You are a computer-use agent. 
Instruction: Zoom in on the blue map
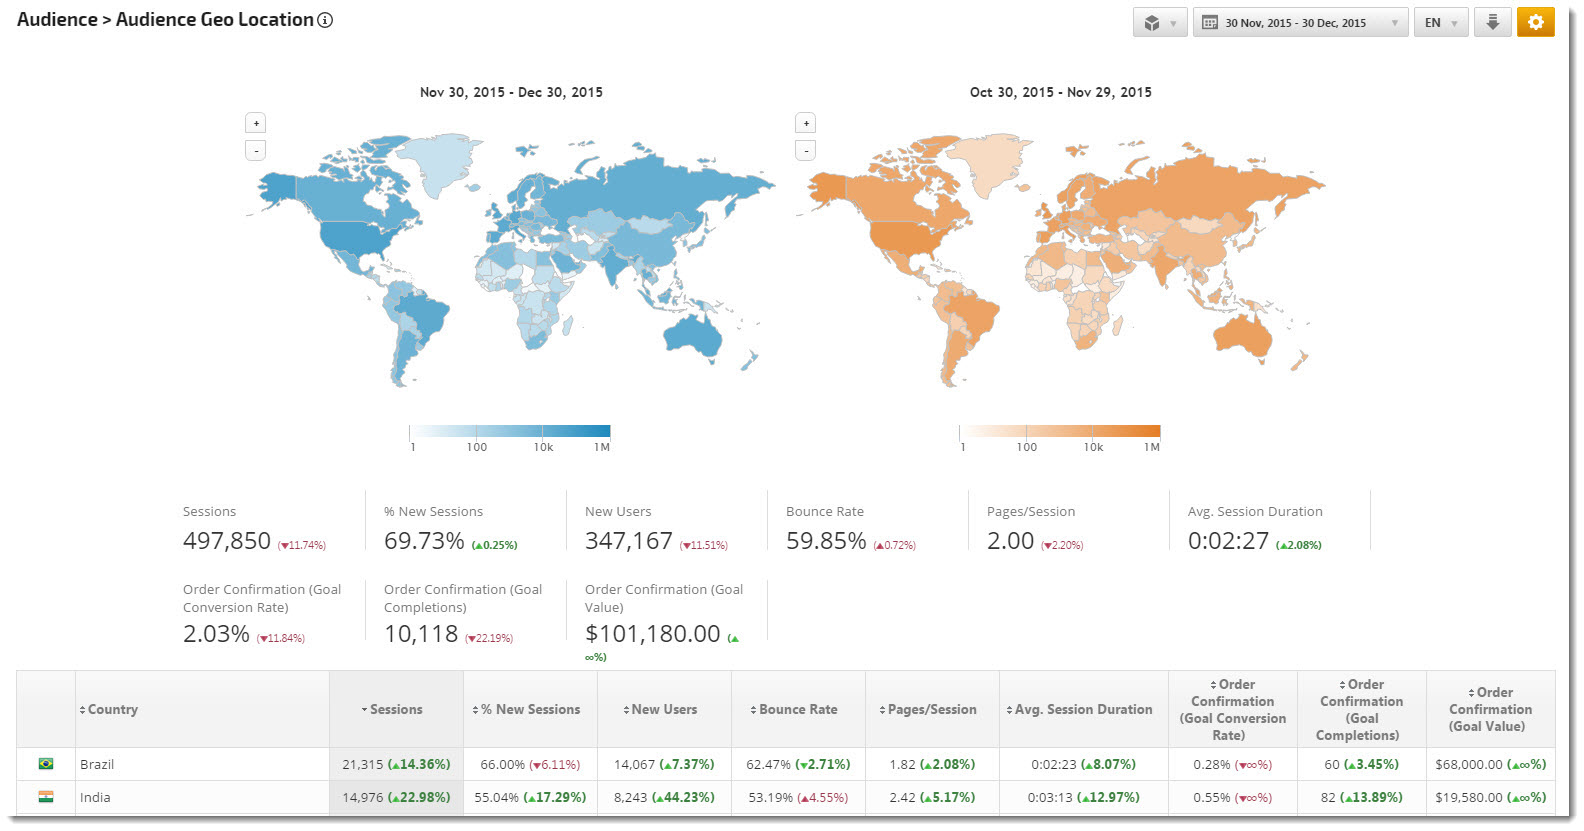point(256,123)
